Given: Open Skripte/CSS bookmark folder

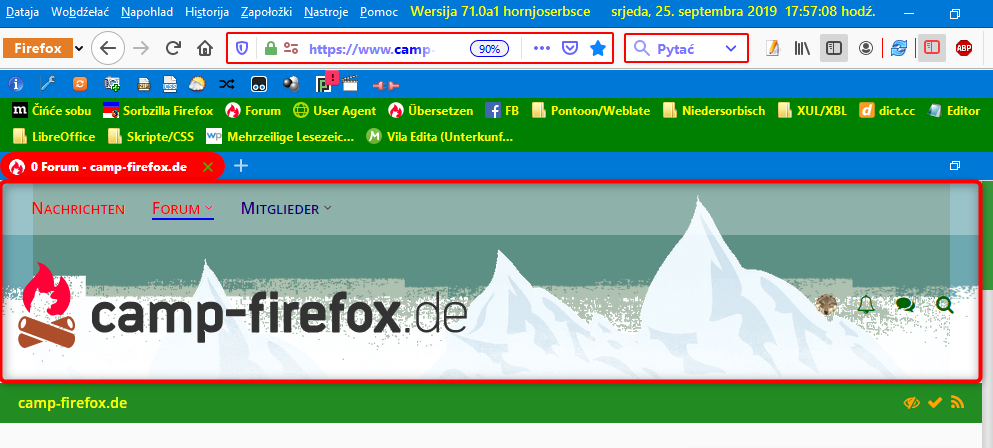Looking at the screenshot, I should [x=151, y=136].
